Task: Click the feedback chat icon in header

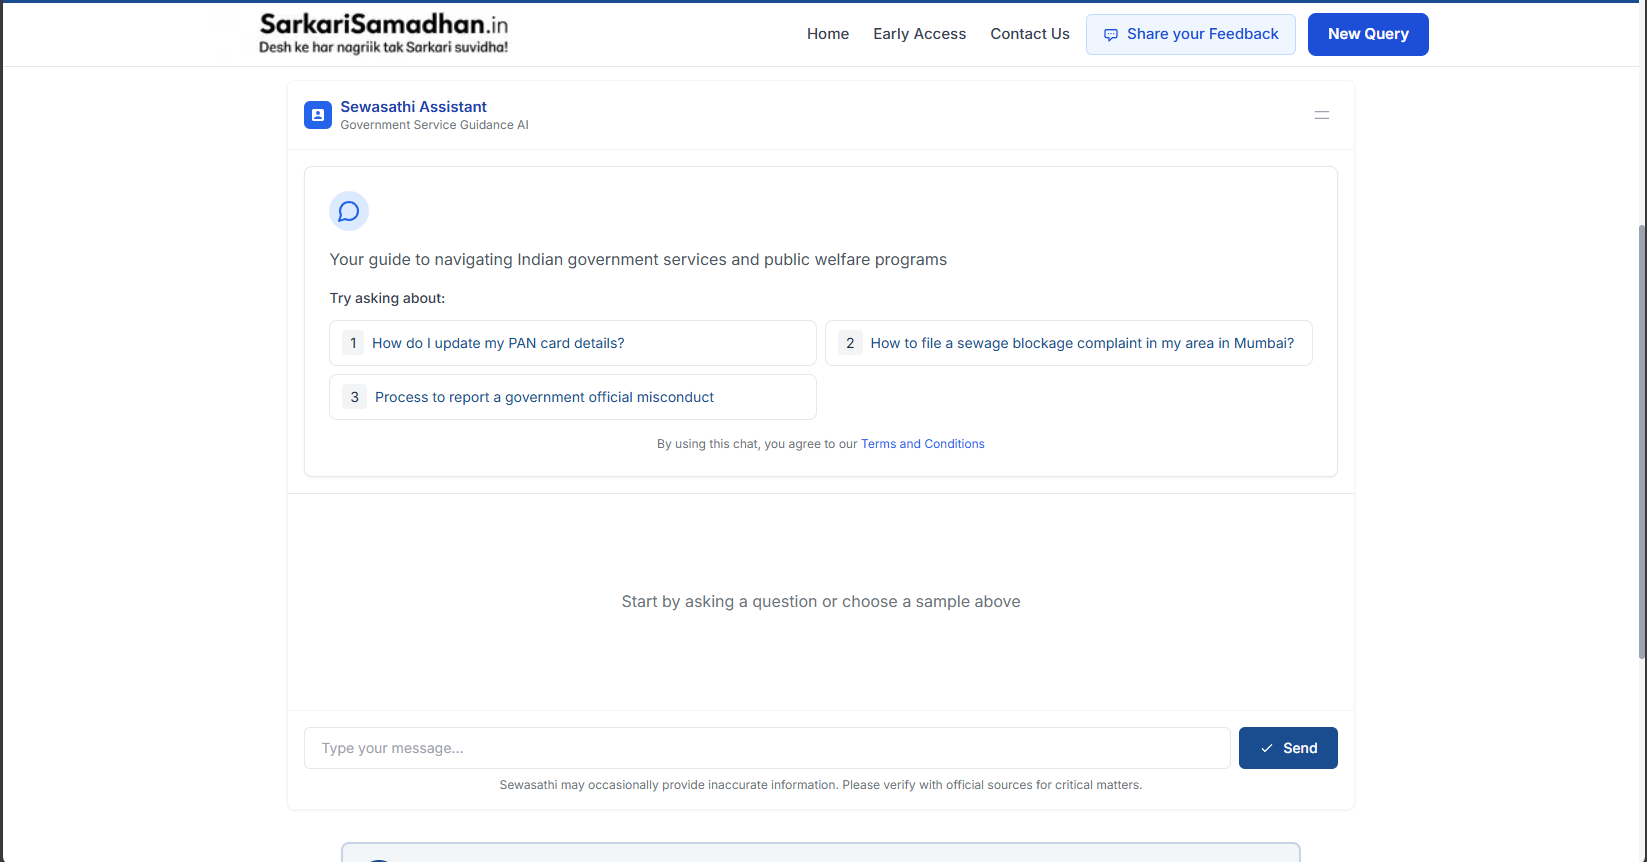Action: (x=1111, y=35)
